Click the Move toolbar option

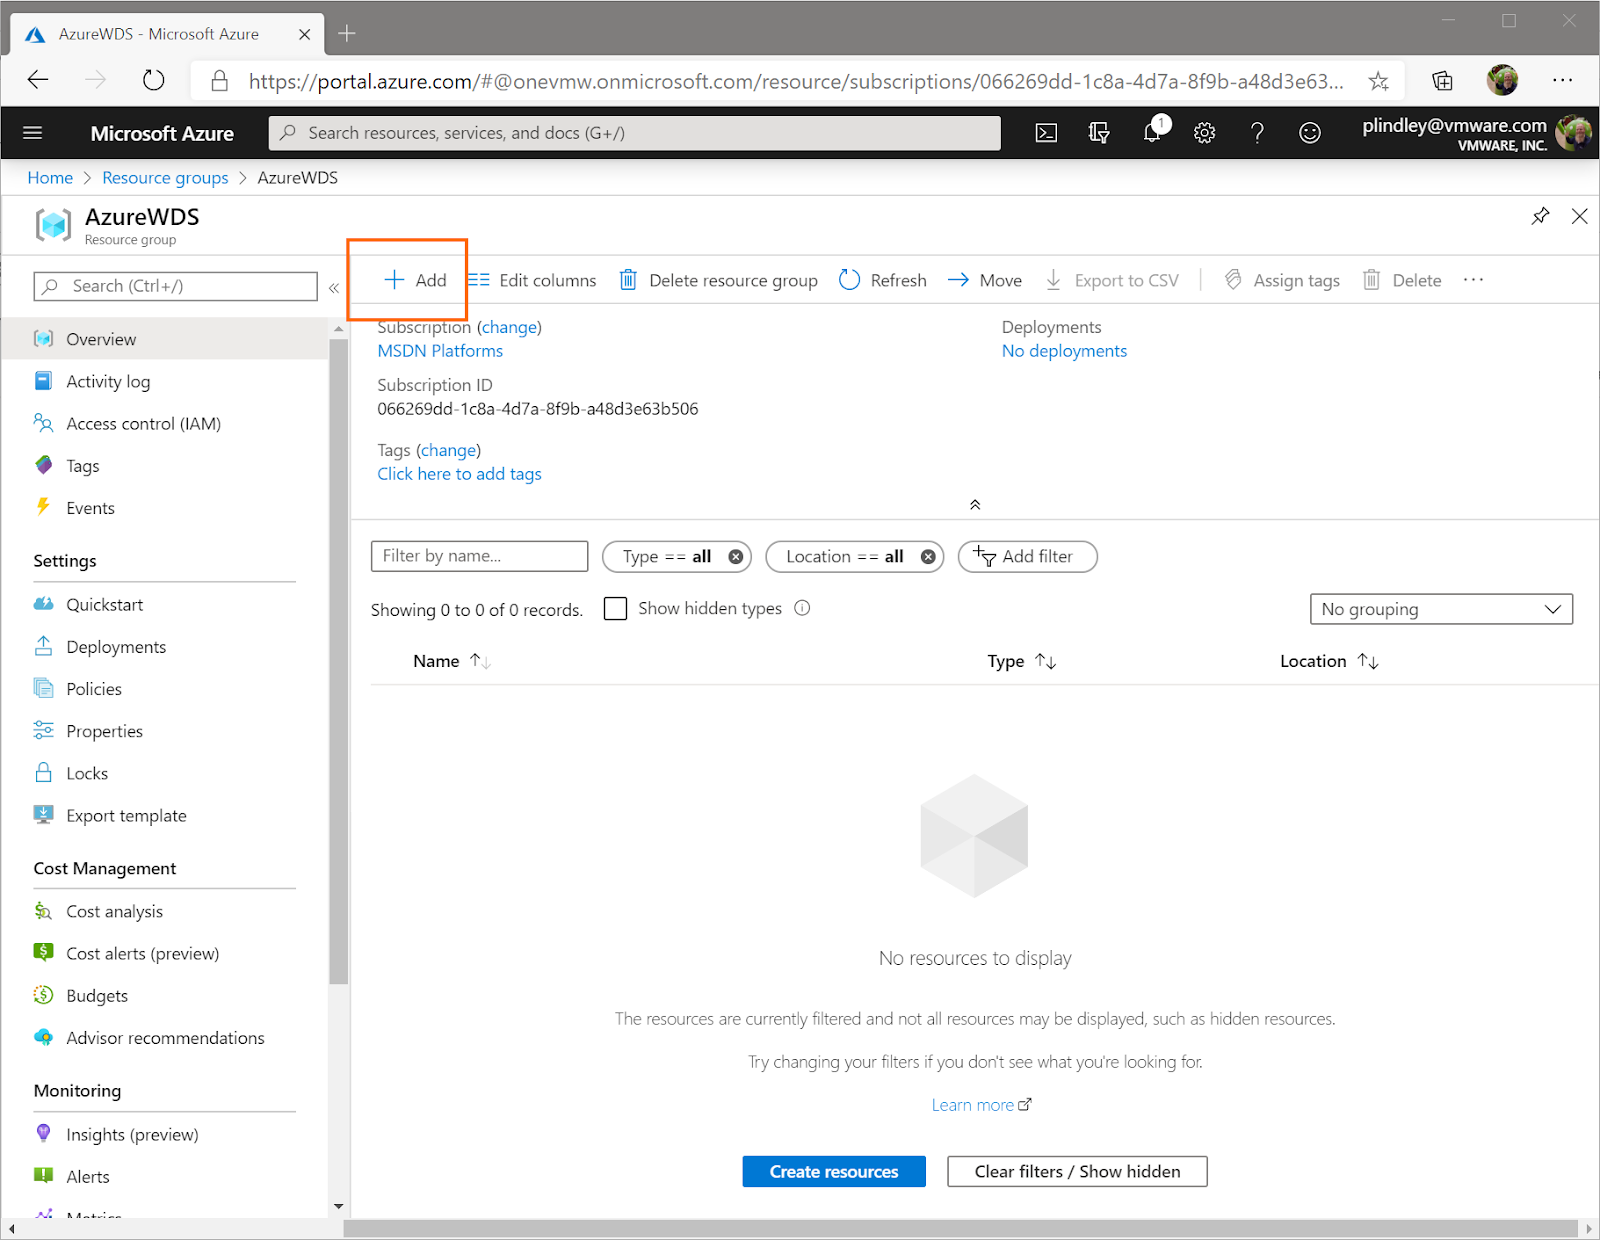[x=985, y=280]
